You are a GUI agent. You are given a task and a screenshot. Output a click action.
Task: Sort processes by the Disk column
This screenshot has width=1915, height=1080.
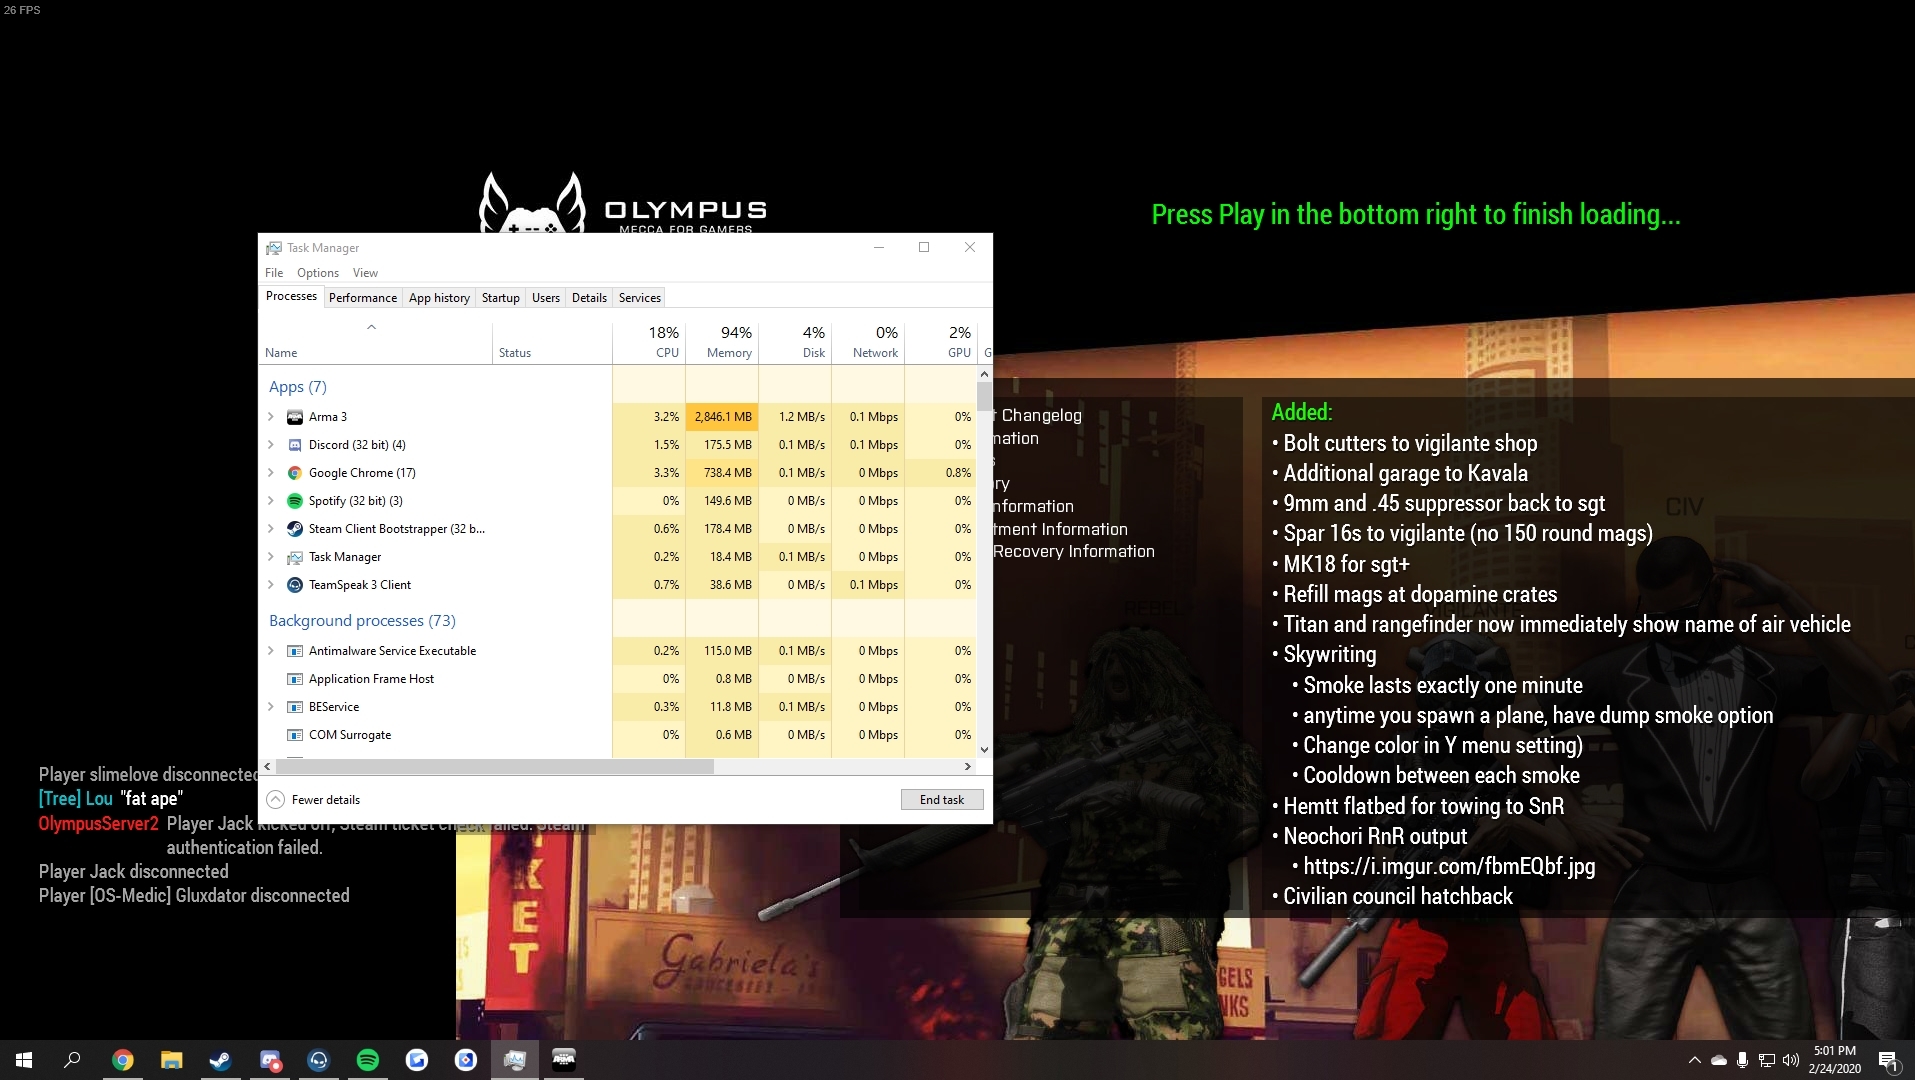[x=795, y=341]
